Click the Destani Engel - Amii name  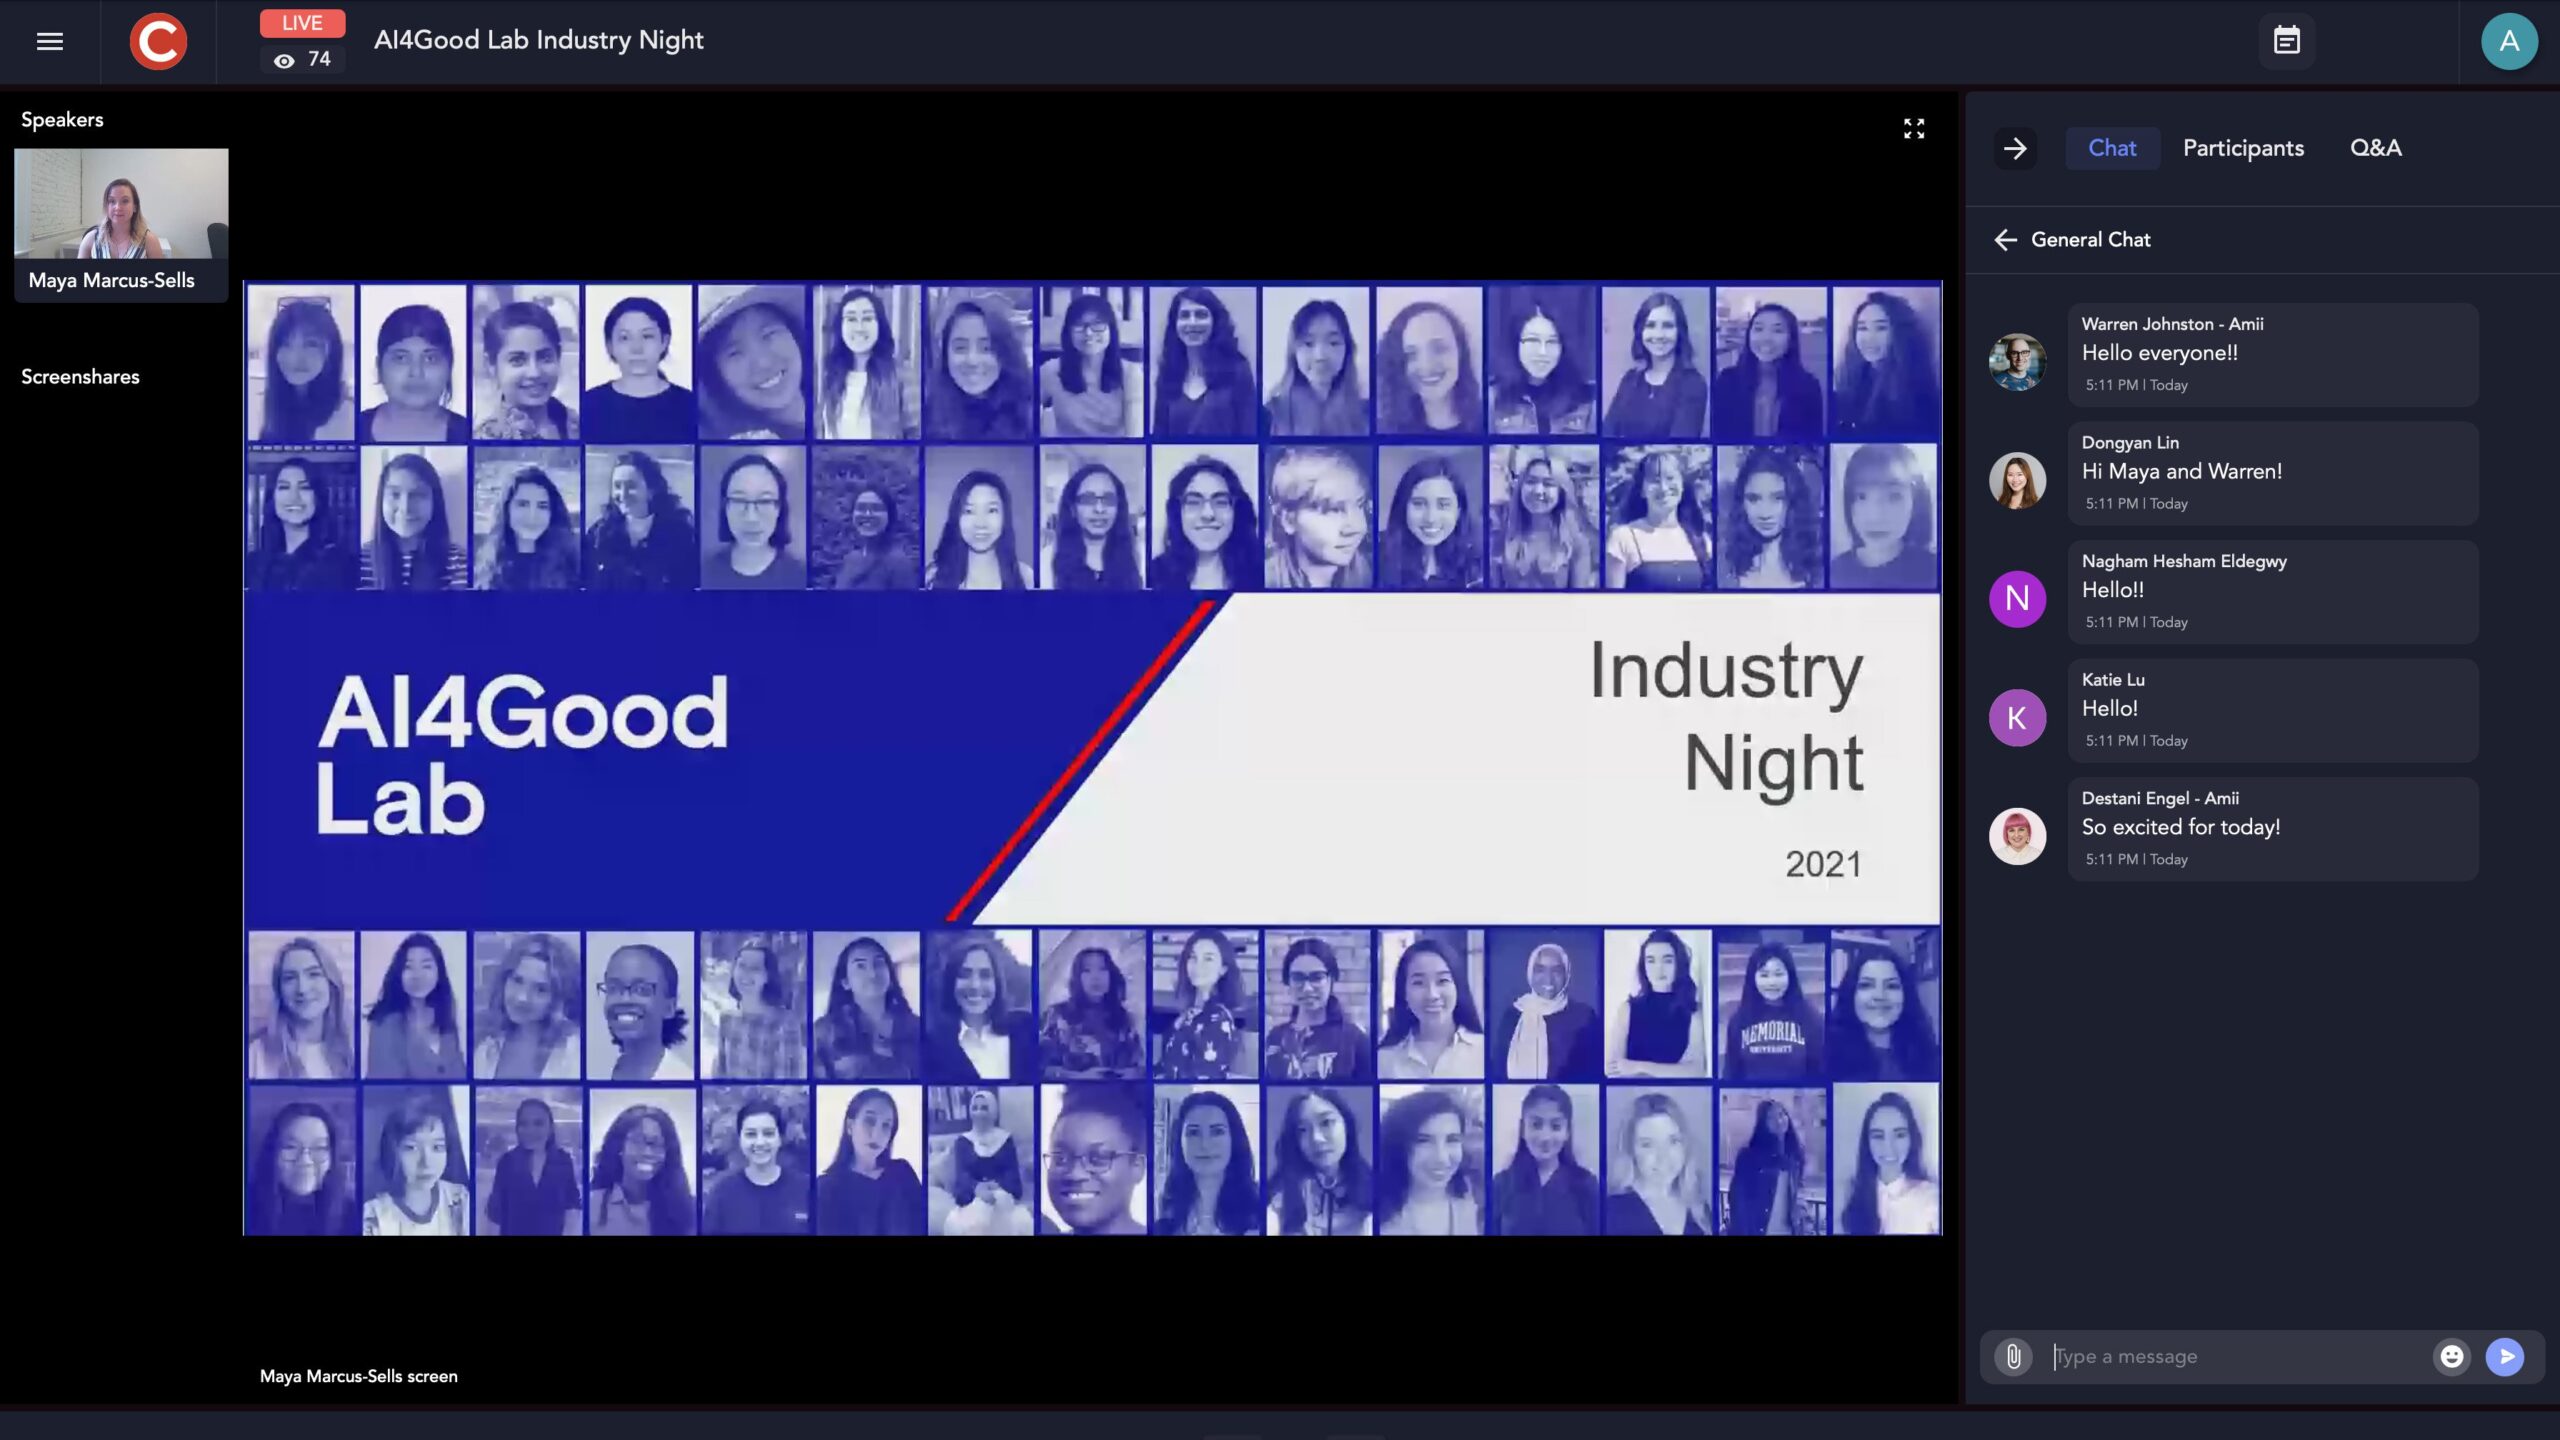[x=2160, y=798]
